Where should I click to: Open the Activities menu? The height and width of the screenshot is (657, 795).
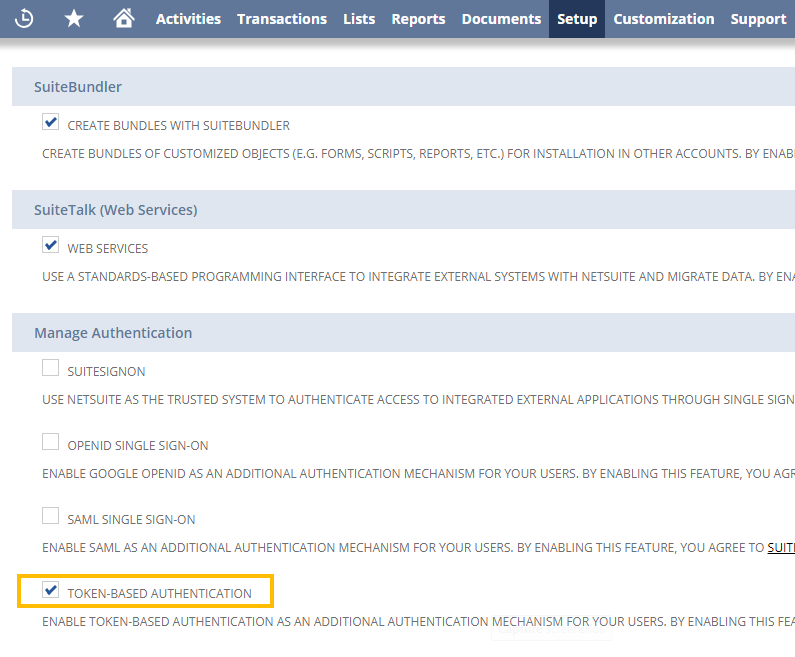(188, 19)
